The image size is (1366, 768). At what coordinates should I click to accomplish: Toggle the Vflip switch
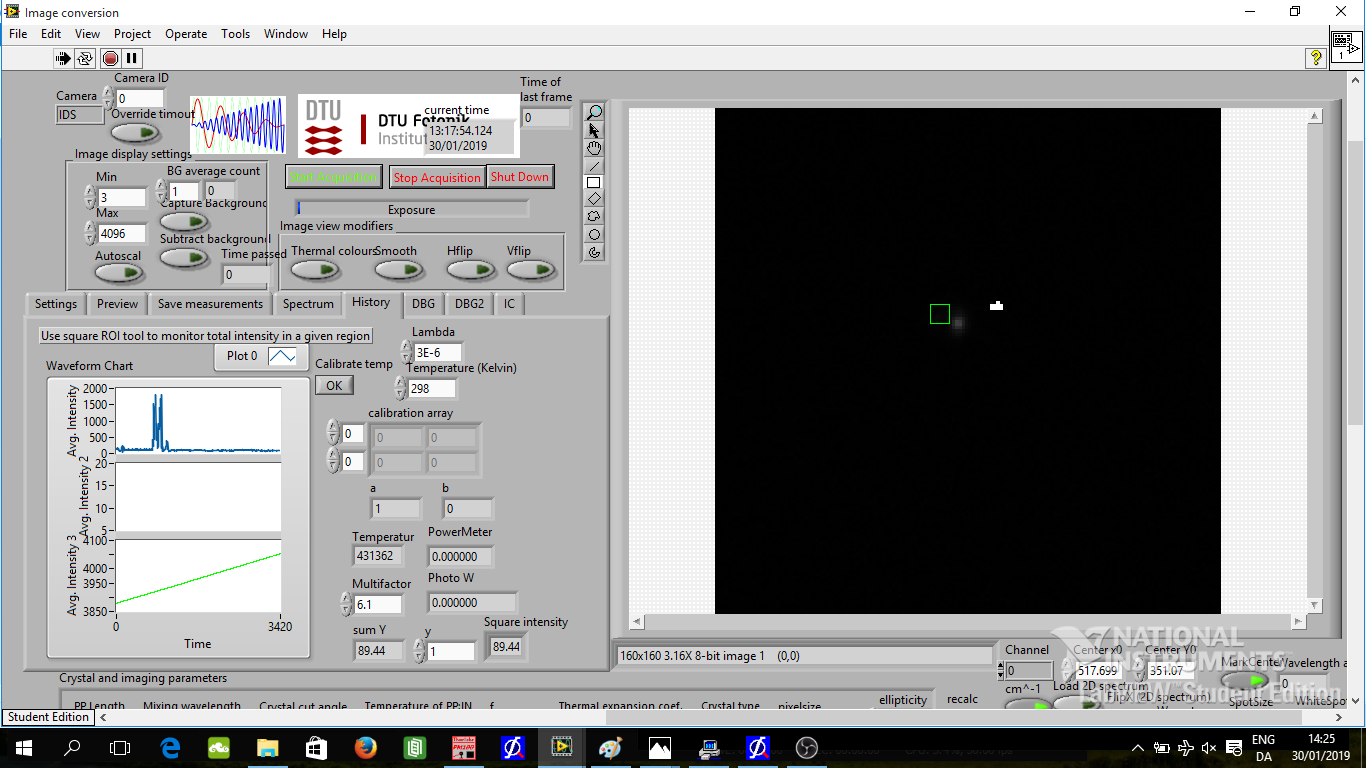tap(531, 270)
